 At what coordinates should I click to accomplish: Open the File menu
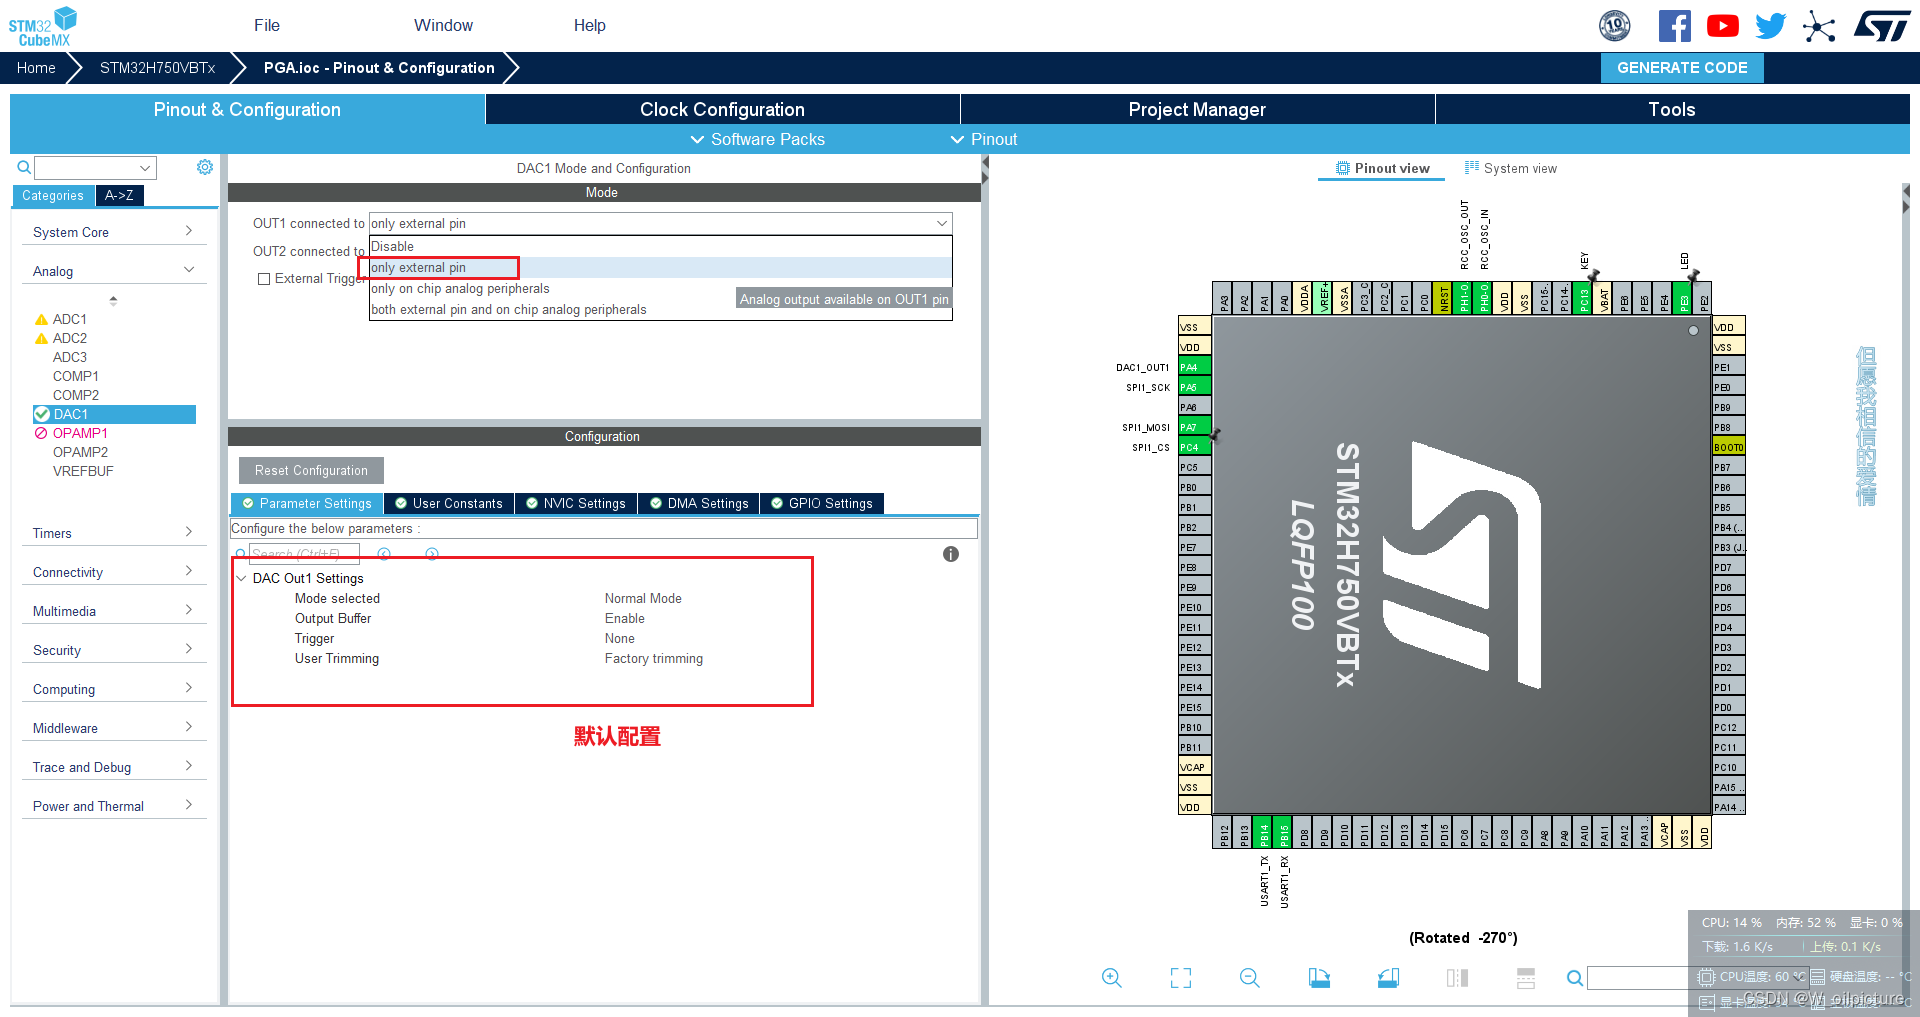point(267,25)
